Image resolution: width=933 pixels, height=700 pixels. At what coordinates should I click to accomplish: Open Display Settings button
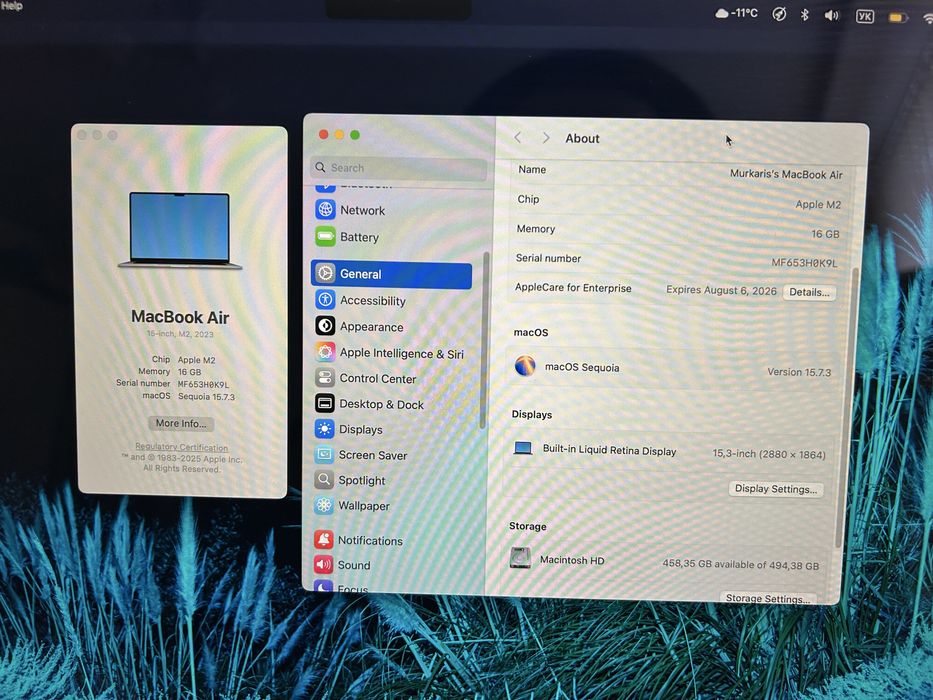point(775,489)
